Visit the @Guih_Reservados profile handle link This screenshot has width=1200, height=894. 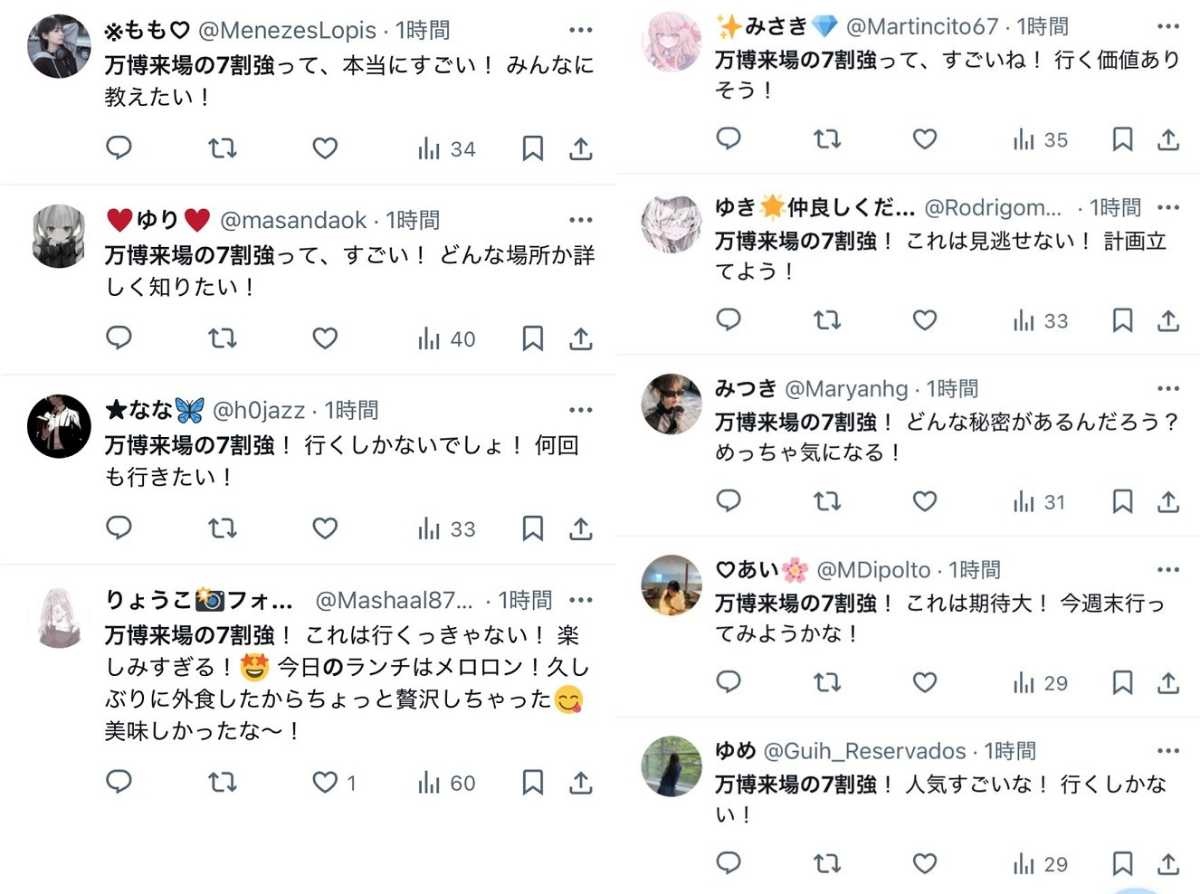(865, 751)
